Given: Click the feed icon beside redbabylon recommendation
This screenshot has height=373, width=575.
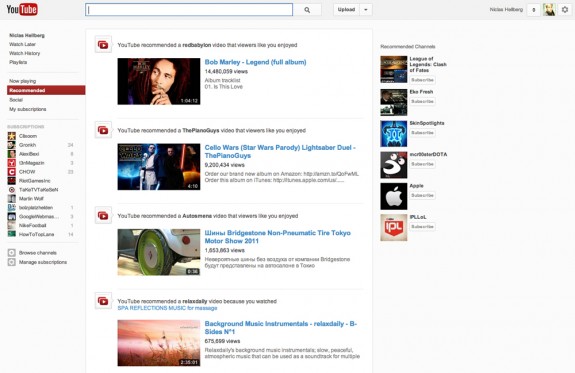Looking at the screenshot, I should click(x=103, y=45).
